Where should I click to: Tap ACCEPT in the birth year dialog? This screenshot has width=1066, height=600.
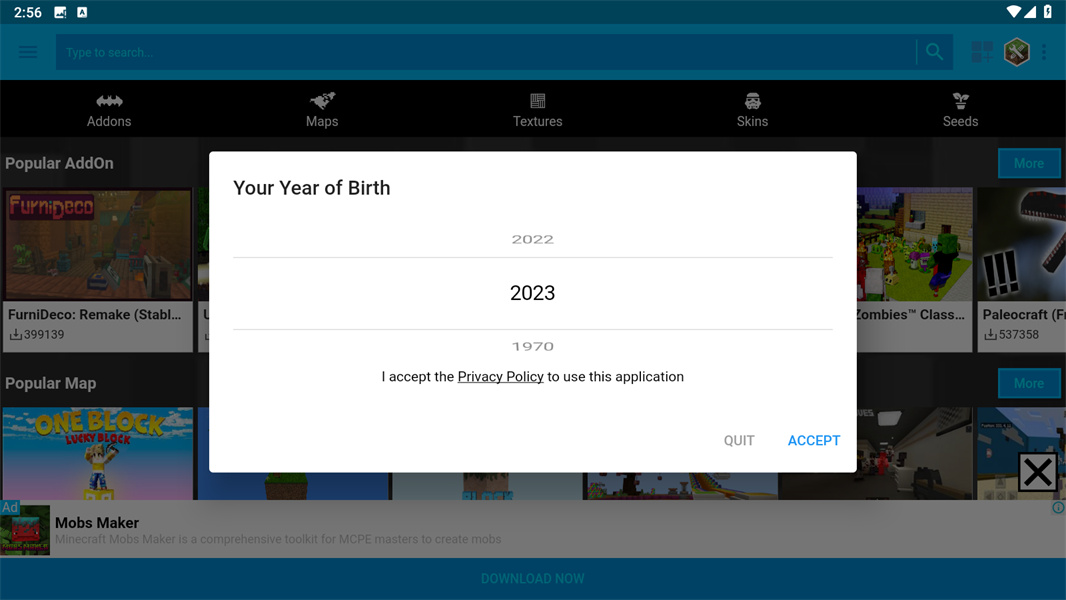814,440
